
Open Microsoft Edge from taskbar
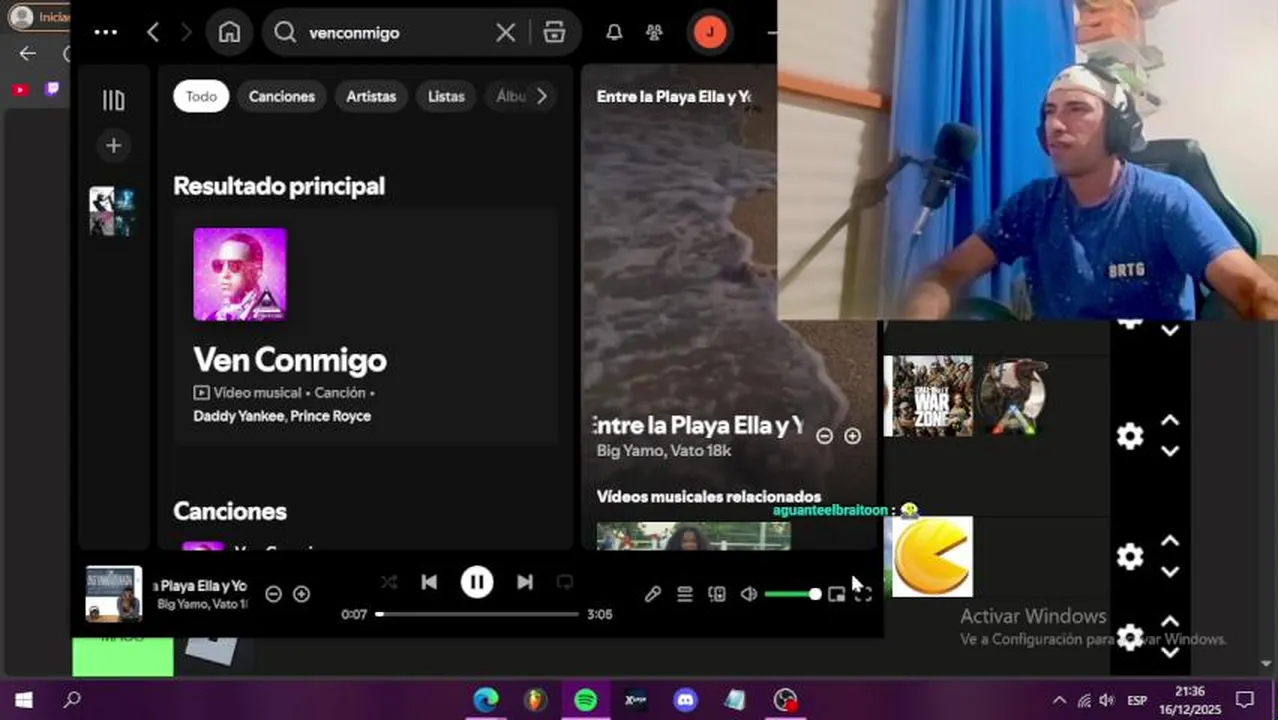(485, 700)
